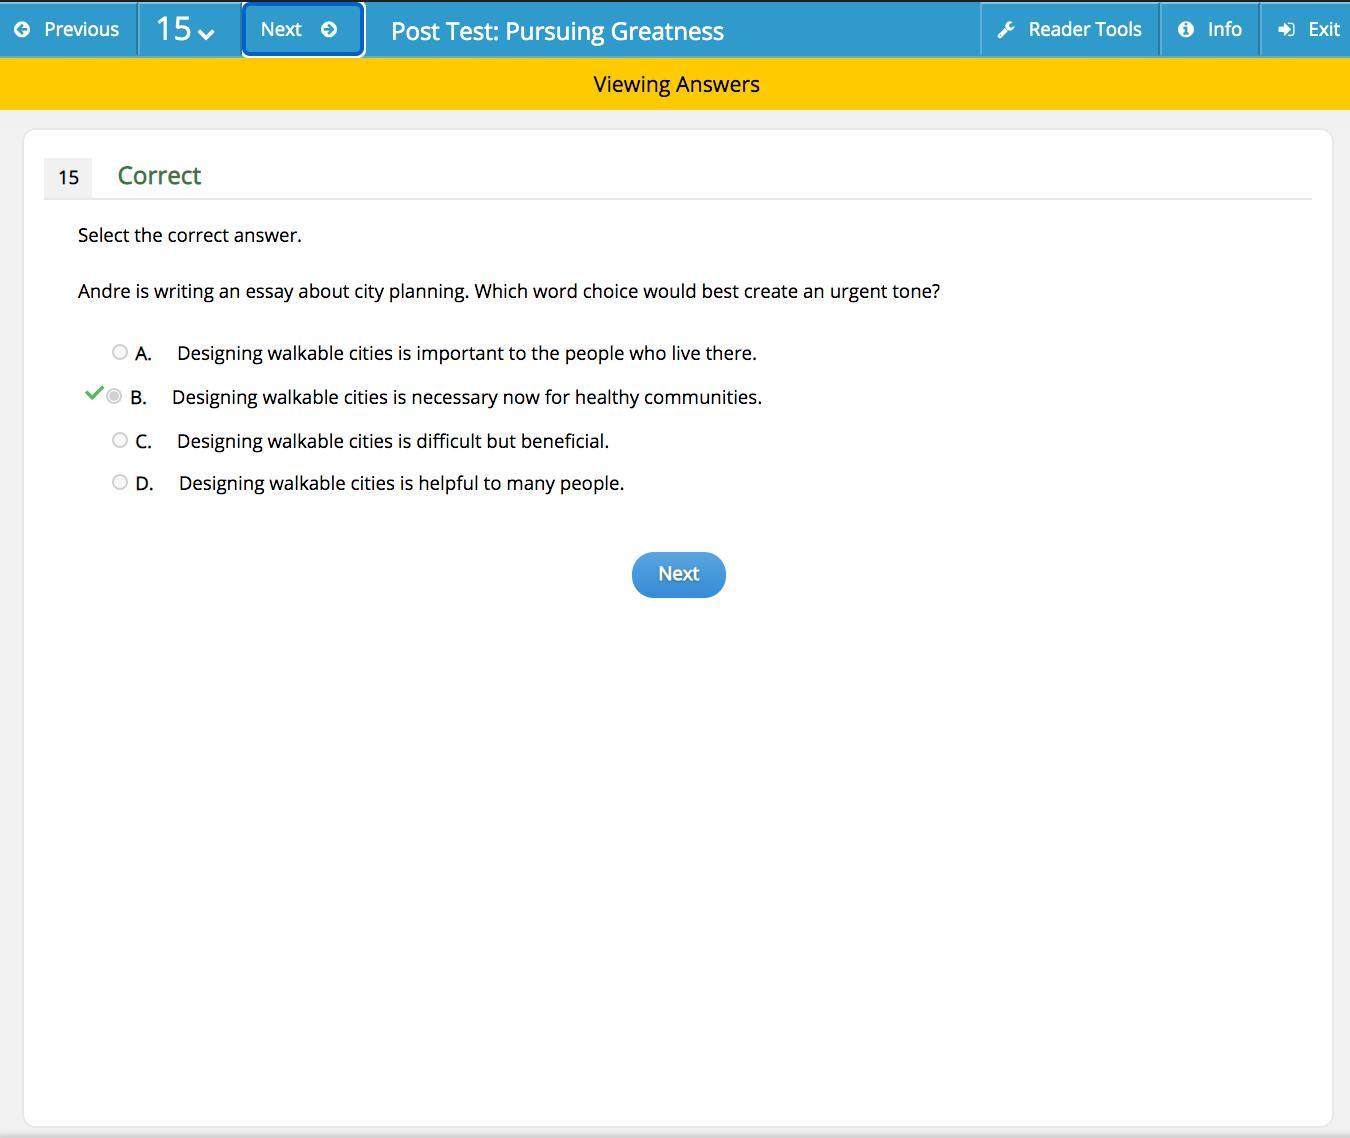The height and width of the screenshot is (1138, 1350).
Task: Click the 'Post Test: Pursuing Greatness' title
Action: coord(557,31)
